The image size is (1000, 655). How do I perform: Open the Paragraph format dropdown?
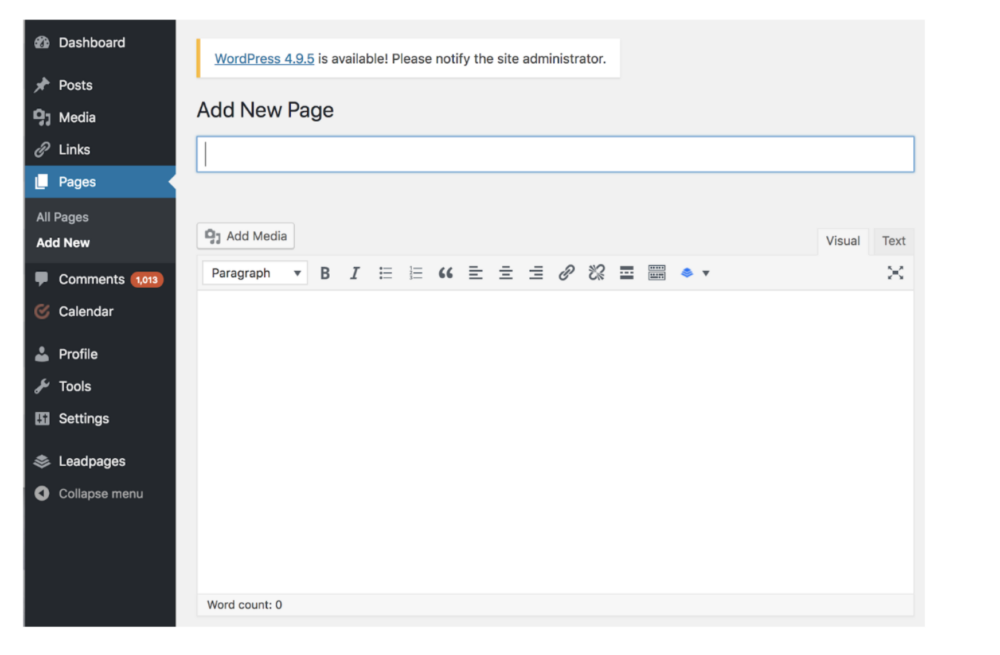click(255, 273)
